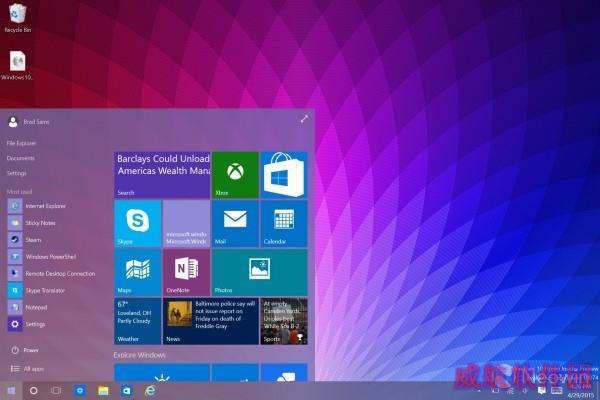Screen dimensions: 600x400
Task: Click the Brad Sams user account
Action: (x=29, y=122)
